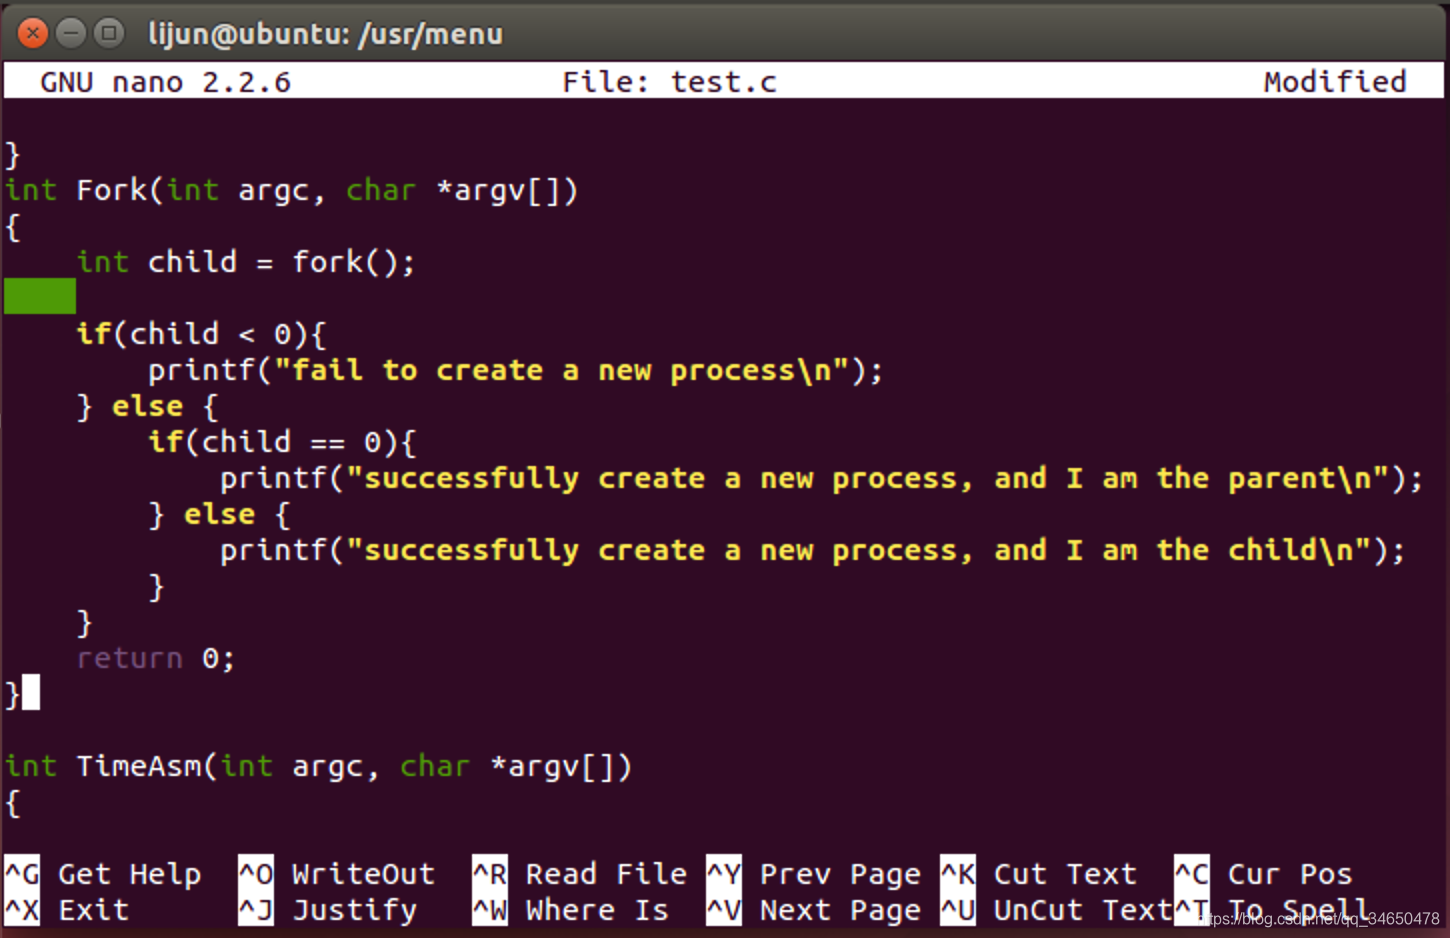Click char keyword in Fork declaration
Viewport: 1450px width, 938px height.
point(381,191)
